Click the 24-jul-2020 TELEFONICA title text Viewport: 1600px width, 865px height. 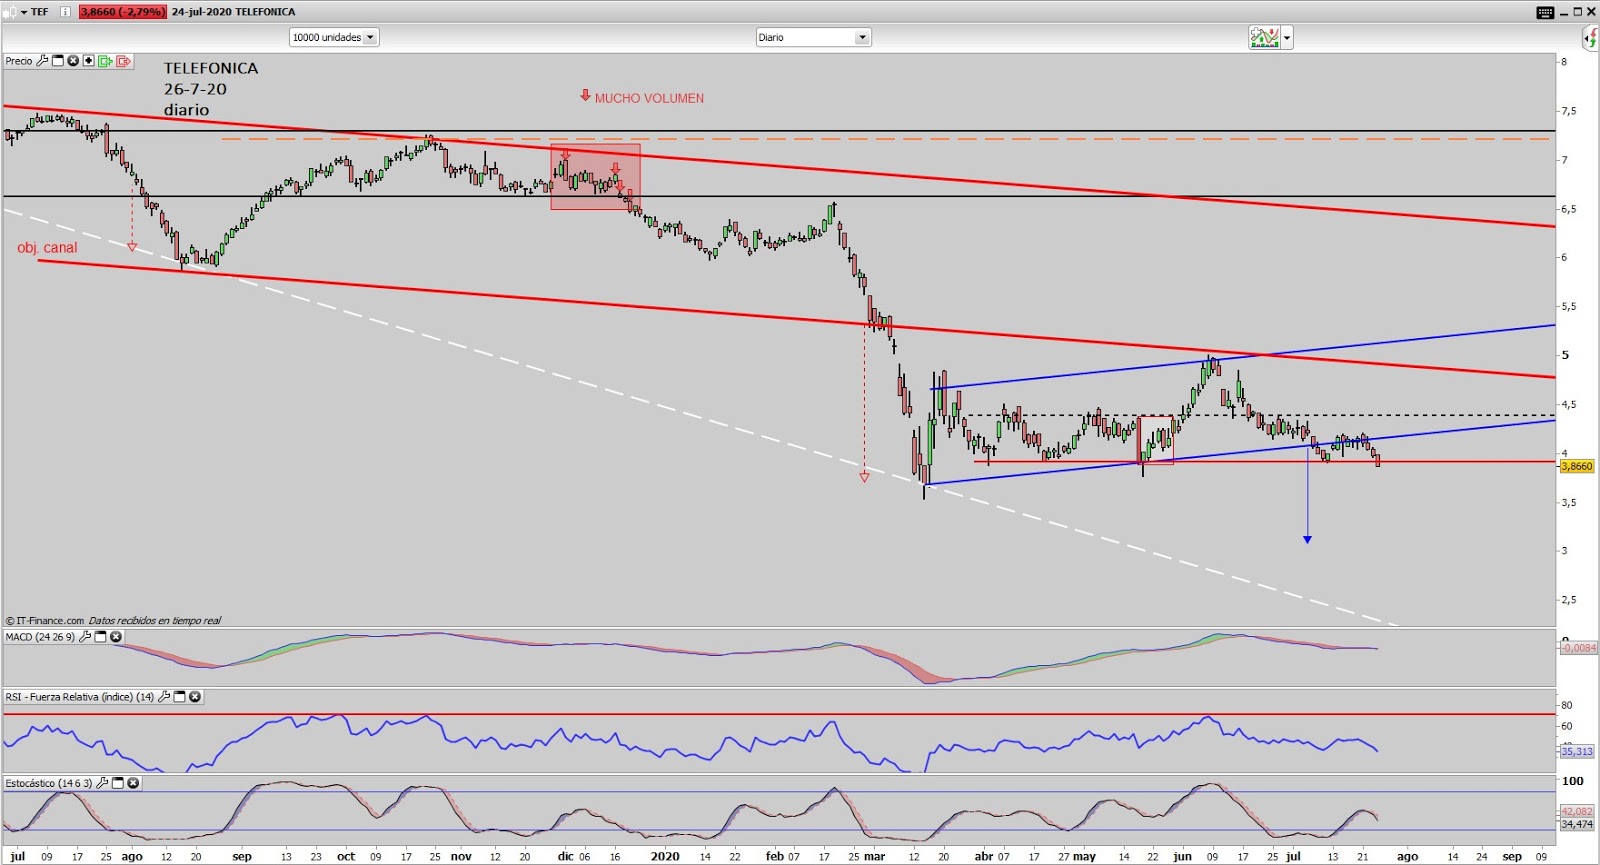pos(233,12)
